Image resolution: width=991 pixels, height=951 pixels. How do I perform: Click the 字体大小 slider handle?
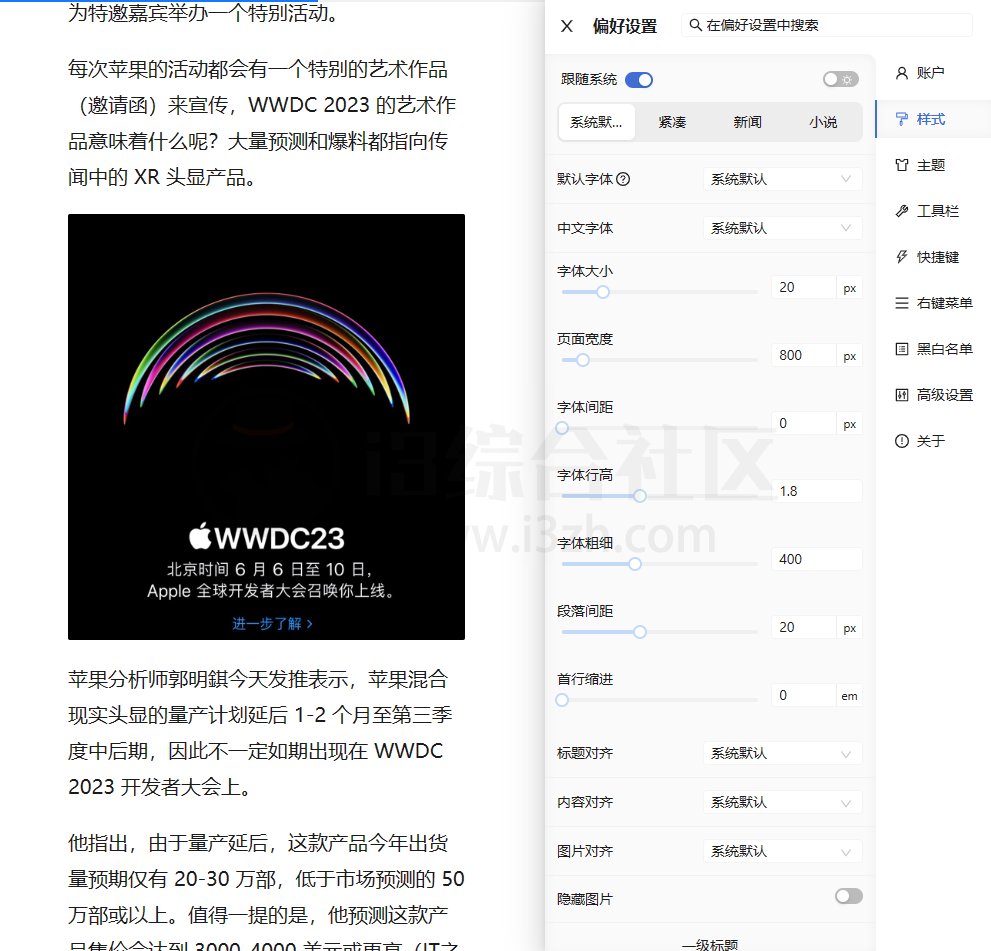click(603, 292)
